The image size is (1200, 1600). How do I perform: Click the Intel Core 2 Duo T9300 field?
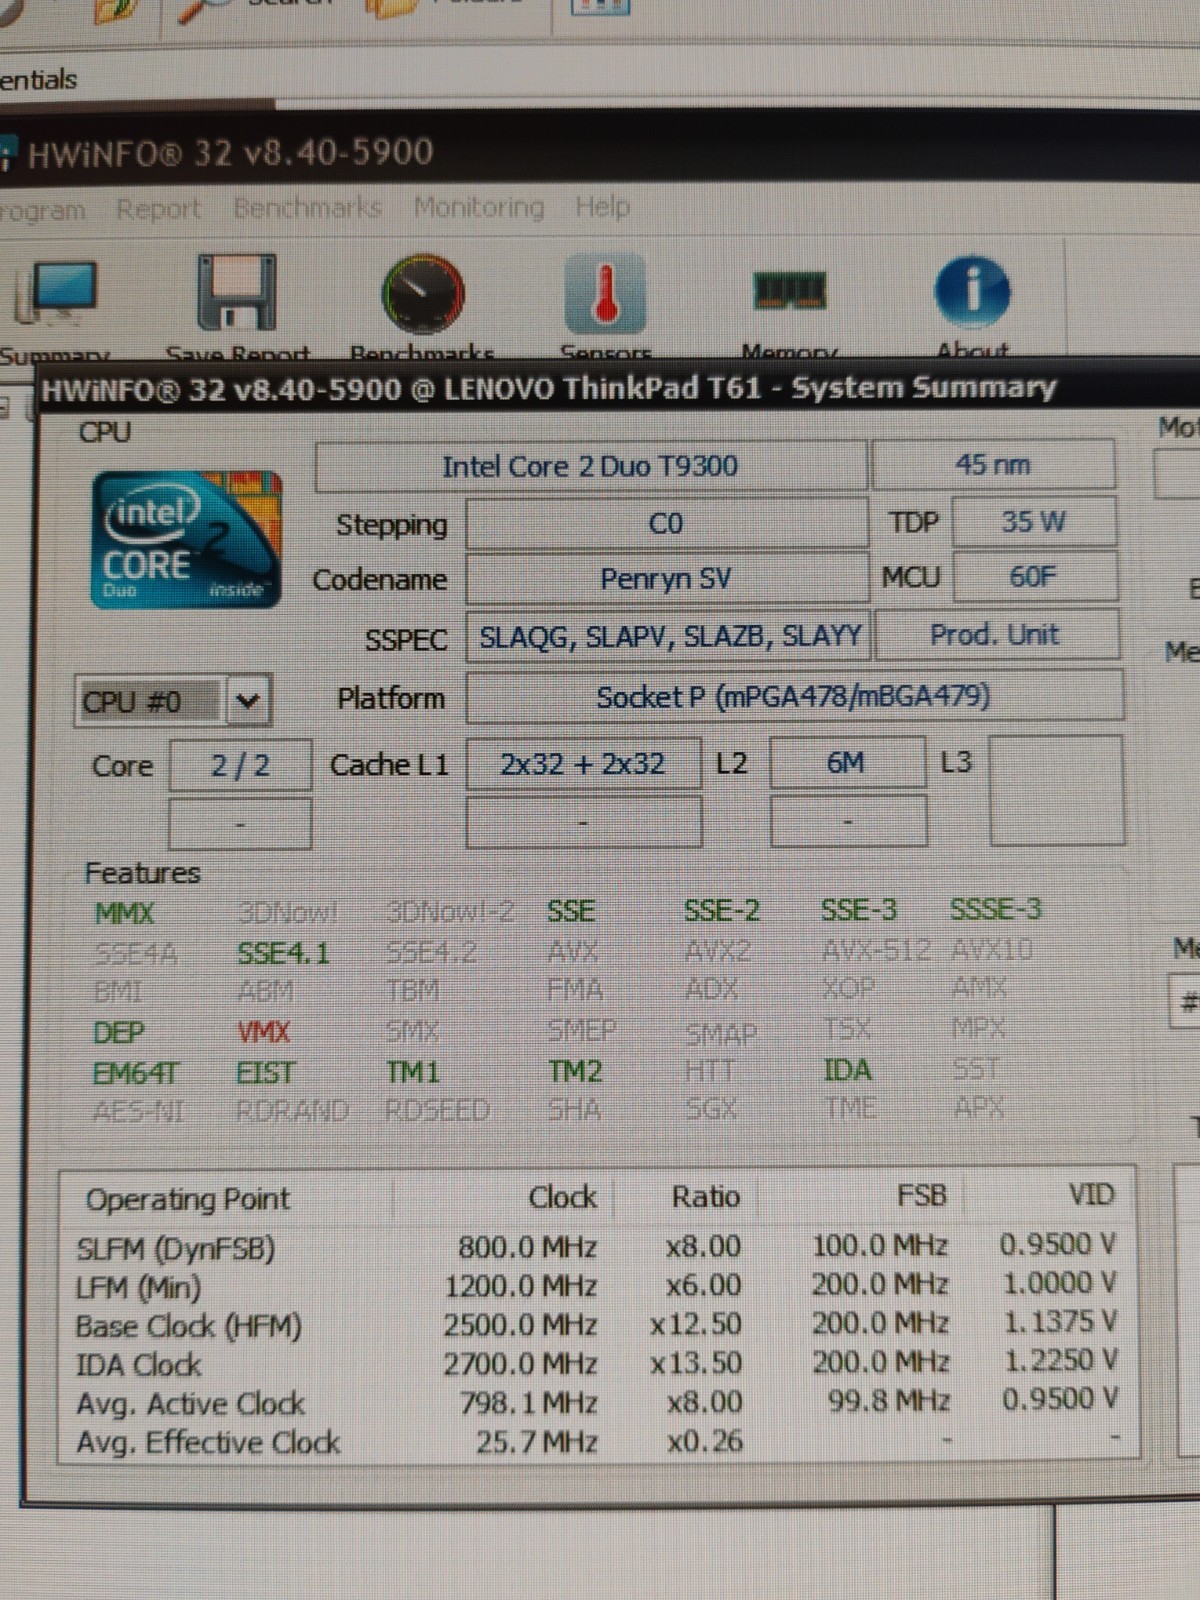(590, 466)
